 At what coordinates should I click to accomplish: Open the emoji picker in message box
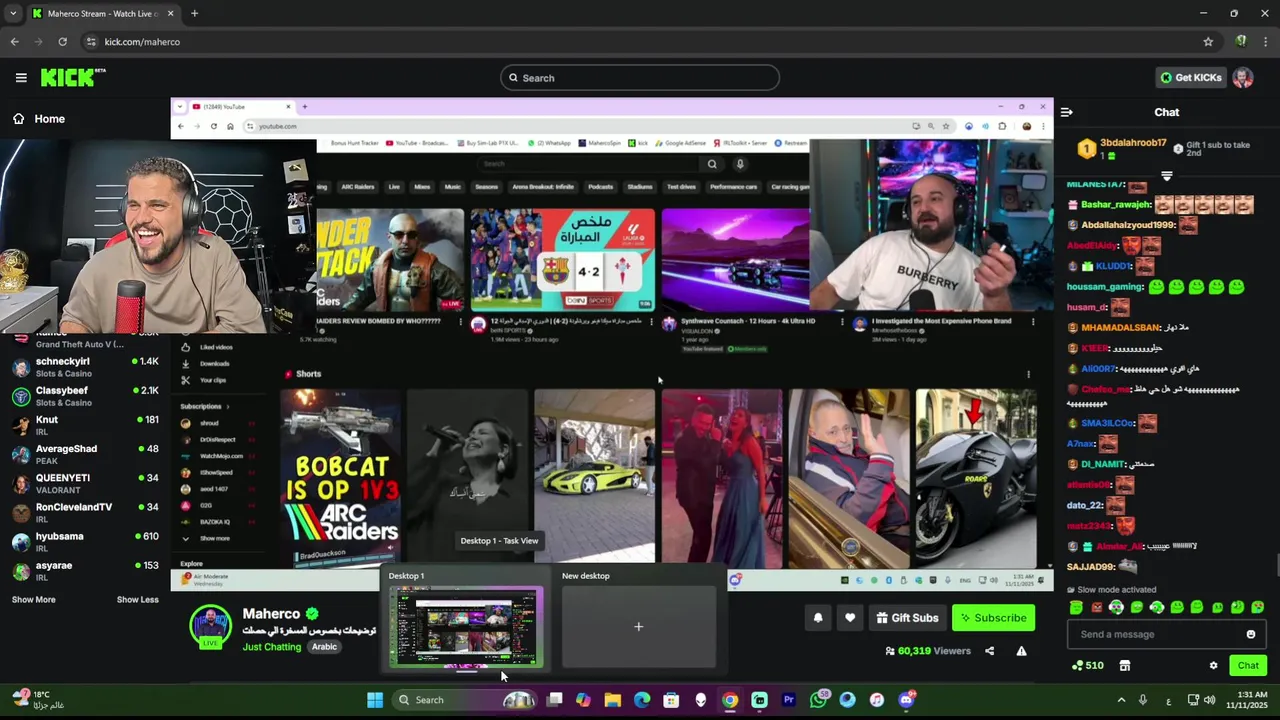1250,634
